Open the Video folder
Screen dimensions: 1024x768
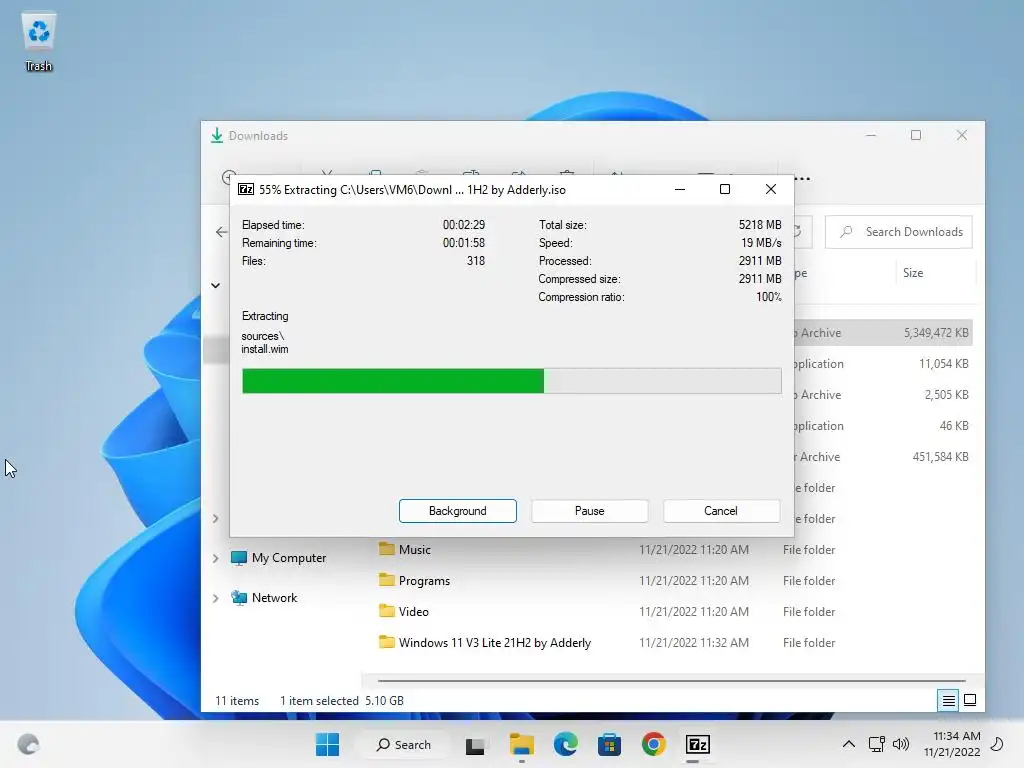click(413, 612)
